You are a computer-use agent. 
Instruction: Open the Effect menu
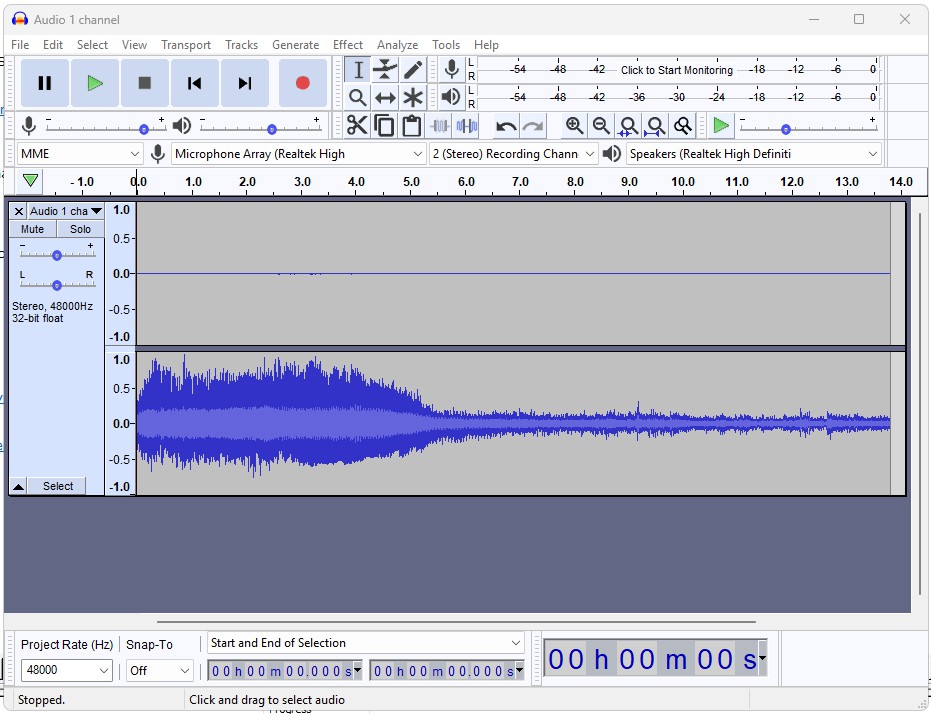[x=348, y=45]
